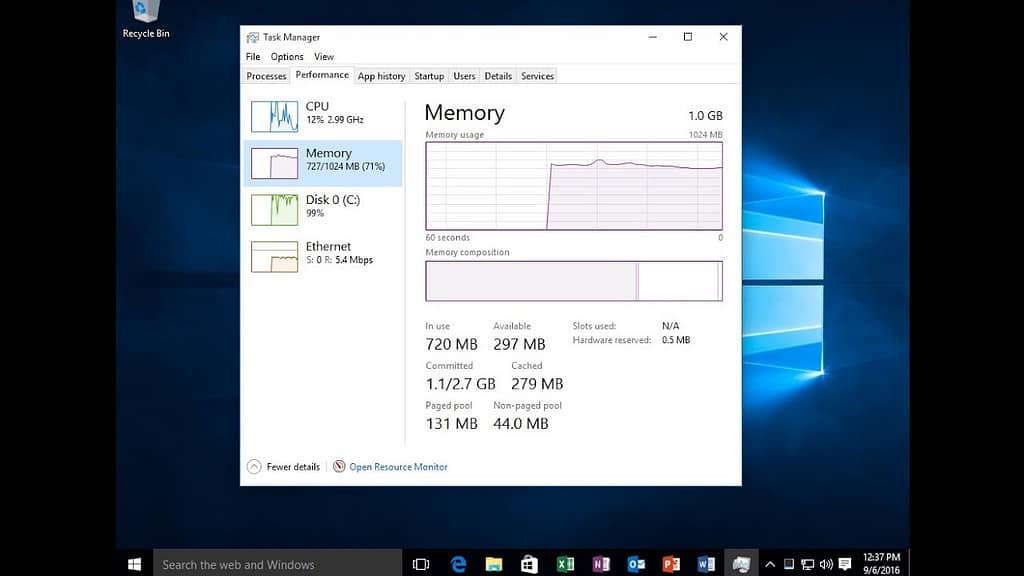Open the Windows Store from the taskbar
This screenshot has height=576, width=1024.
tap(528, 564)
